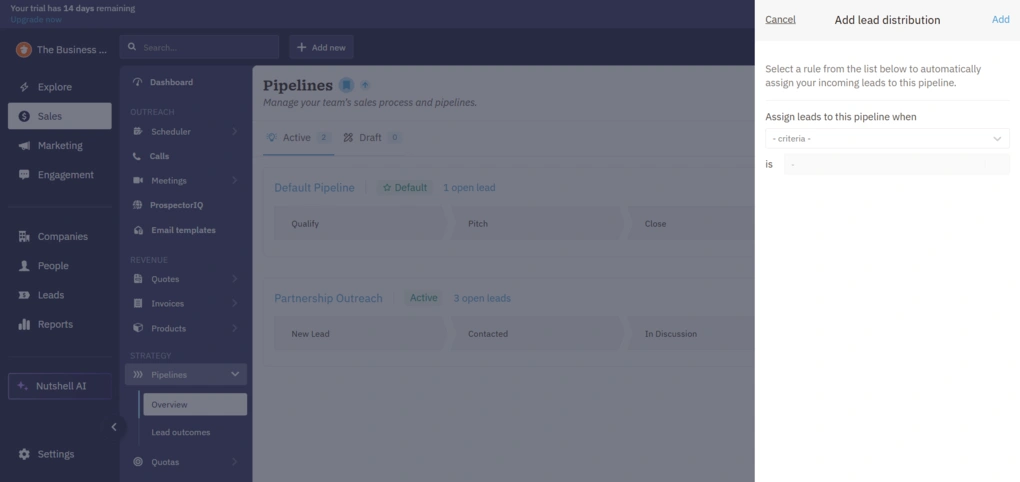The image size is (1020, 482).
Task: Click the Explore lightning icon in sidebar
Action: [24, 87]
